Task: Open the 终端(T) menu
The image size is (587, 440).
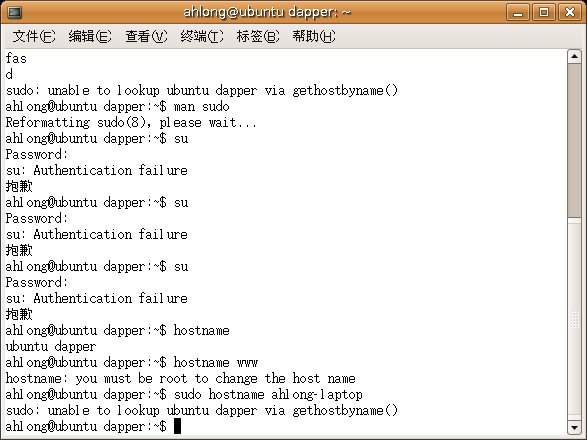Action: 202,36
